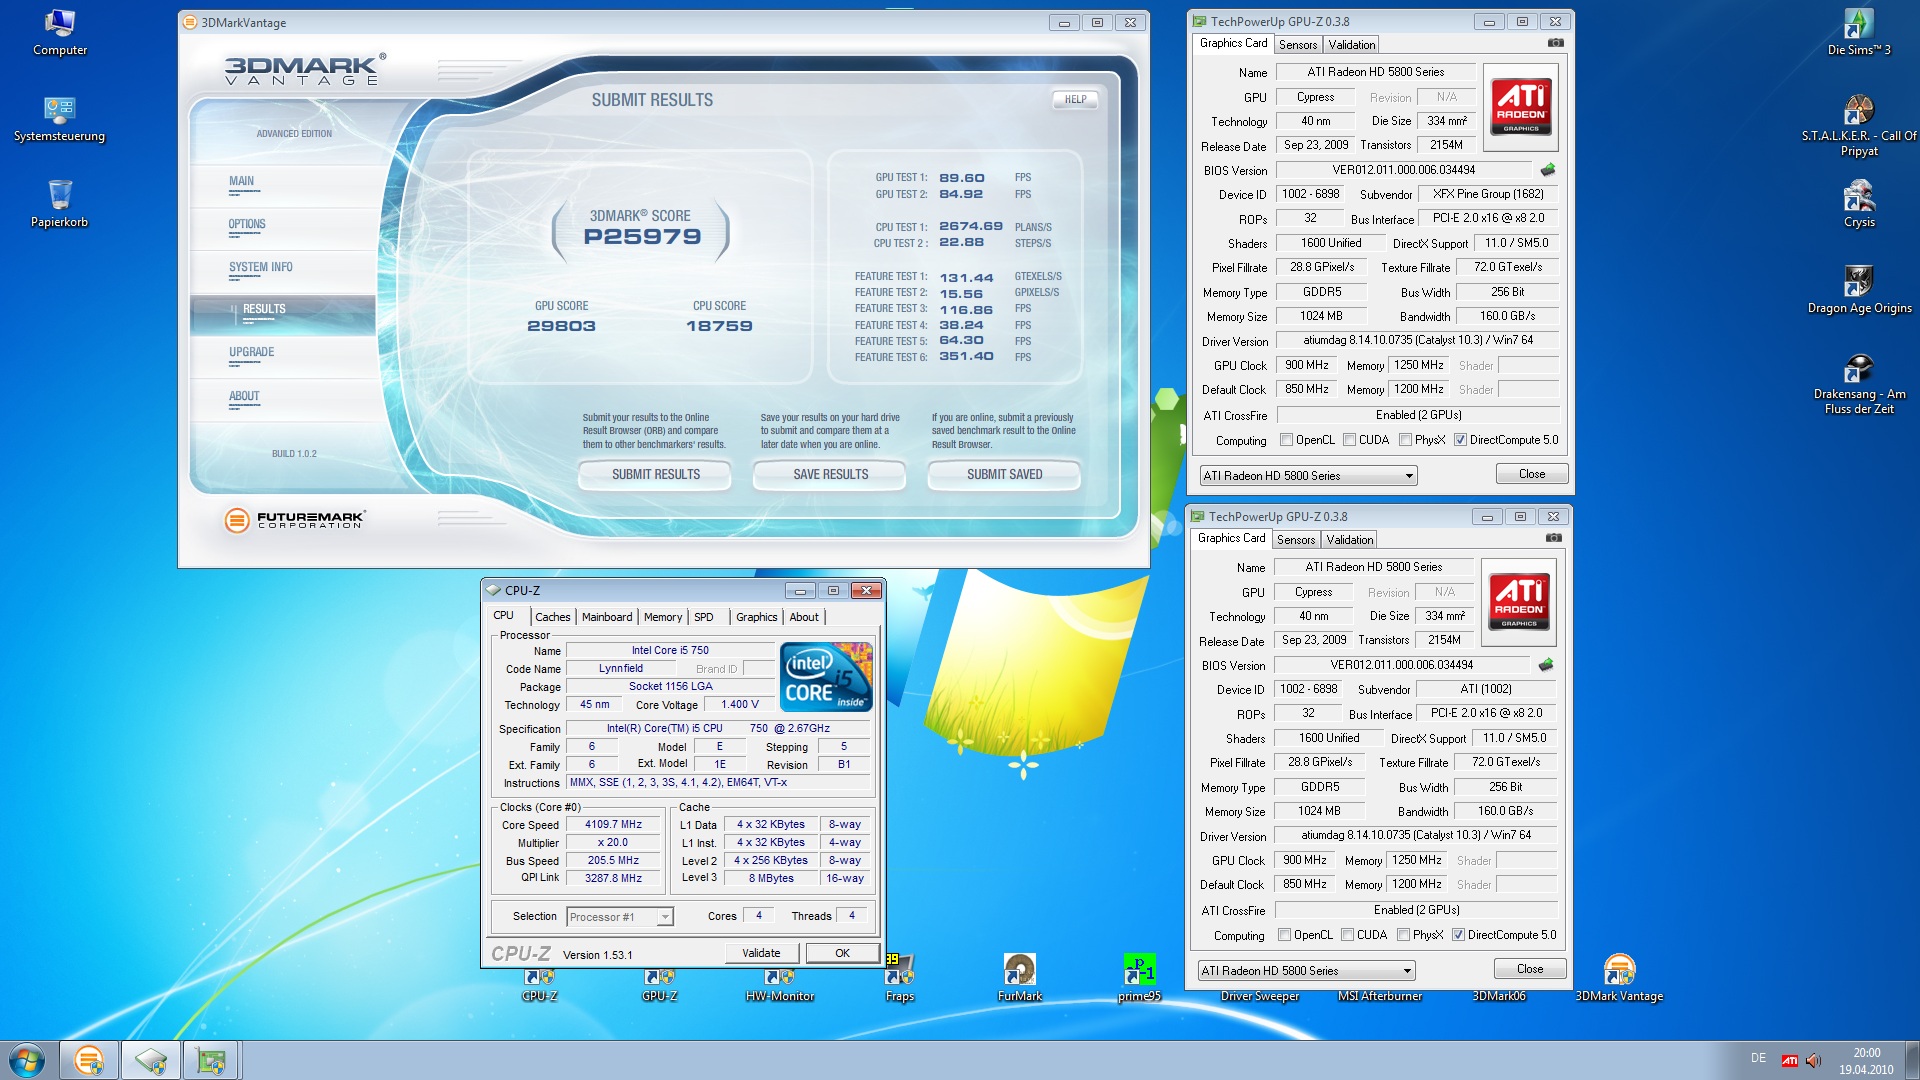Open the Papierkorb recycle bin icon
The image size is (1920, 1080).
tap(60, 204)
